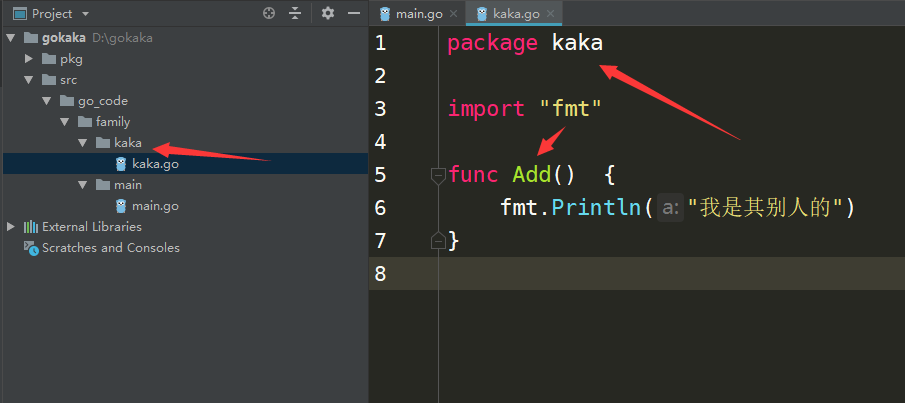Collapse the main folder arrow
This screenshot has width=905, height=403.
tap(83, 185)
